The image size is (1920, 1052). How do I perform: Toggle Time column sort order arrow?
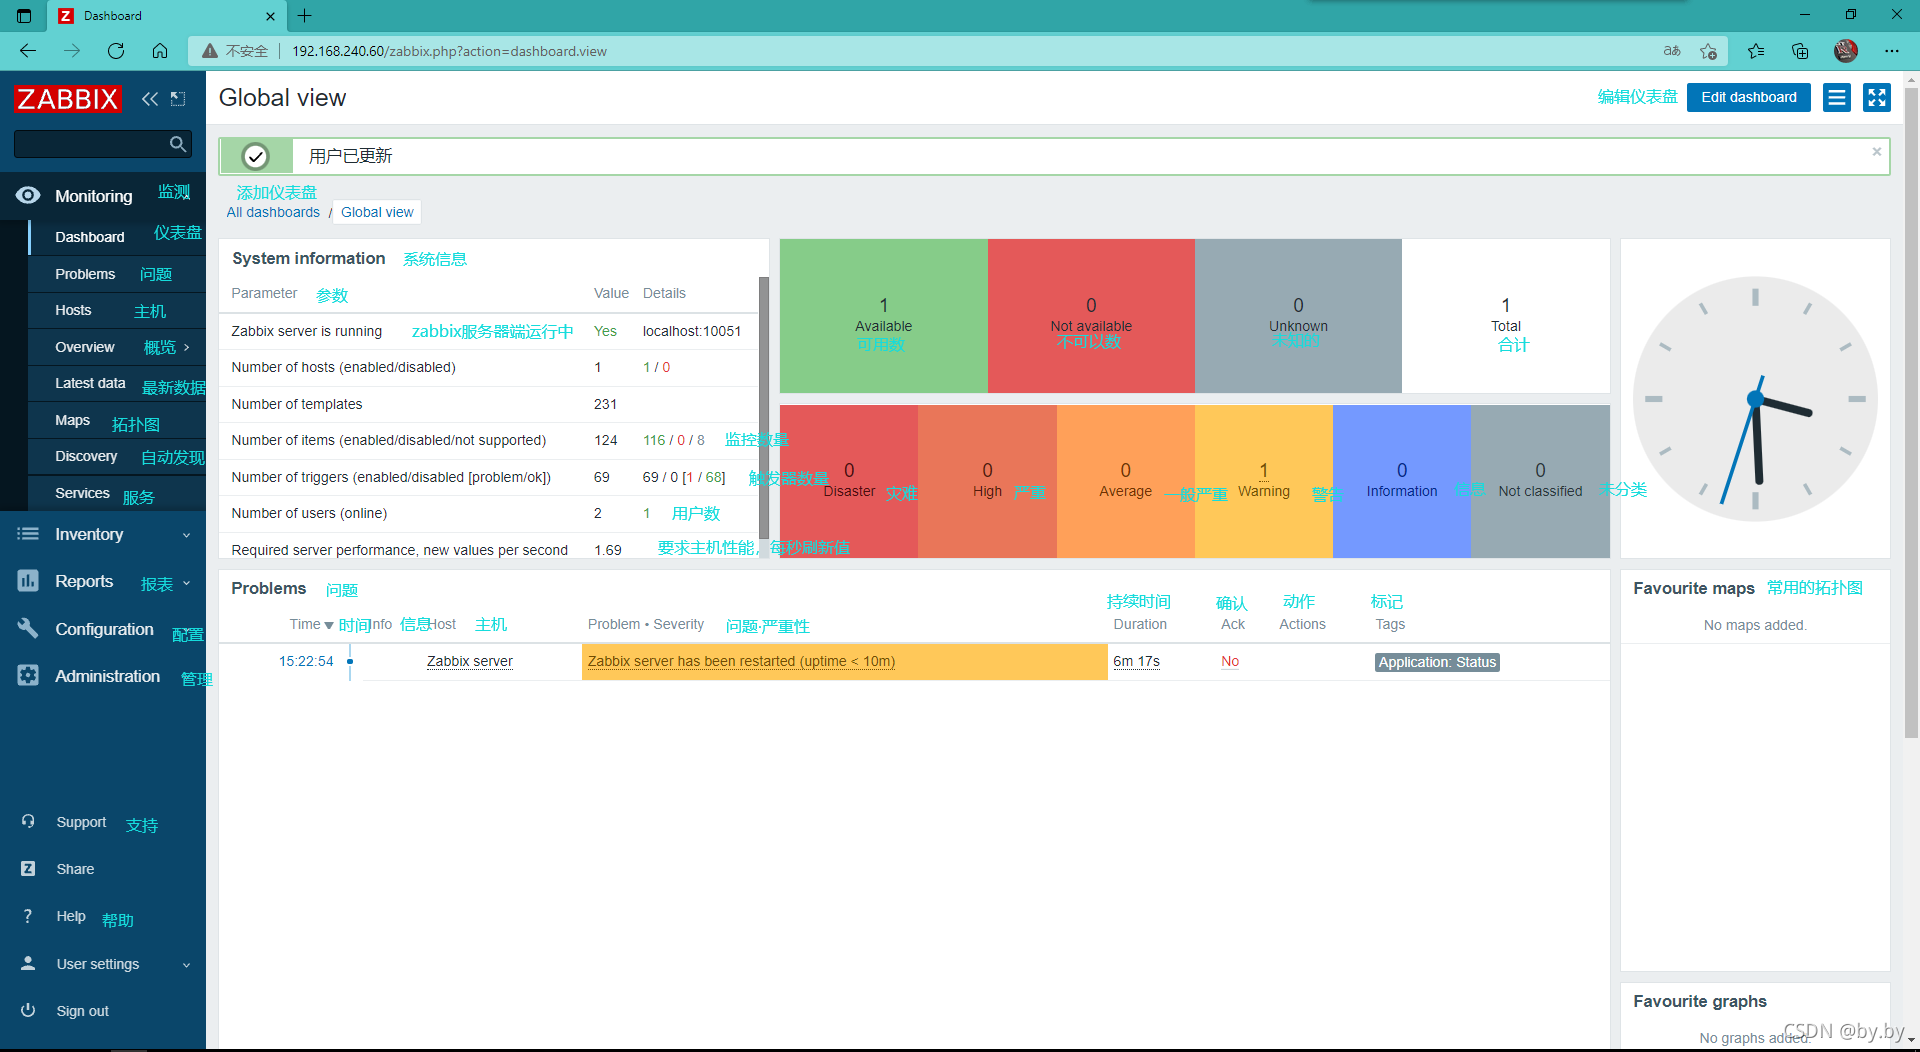coord(329,625)
